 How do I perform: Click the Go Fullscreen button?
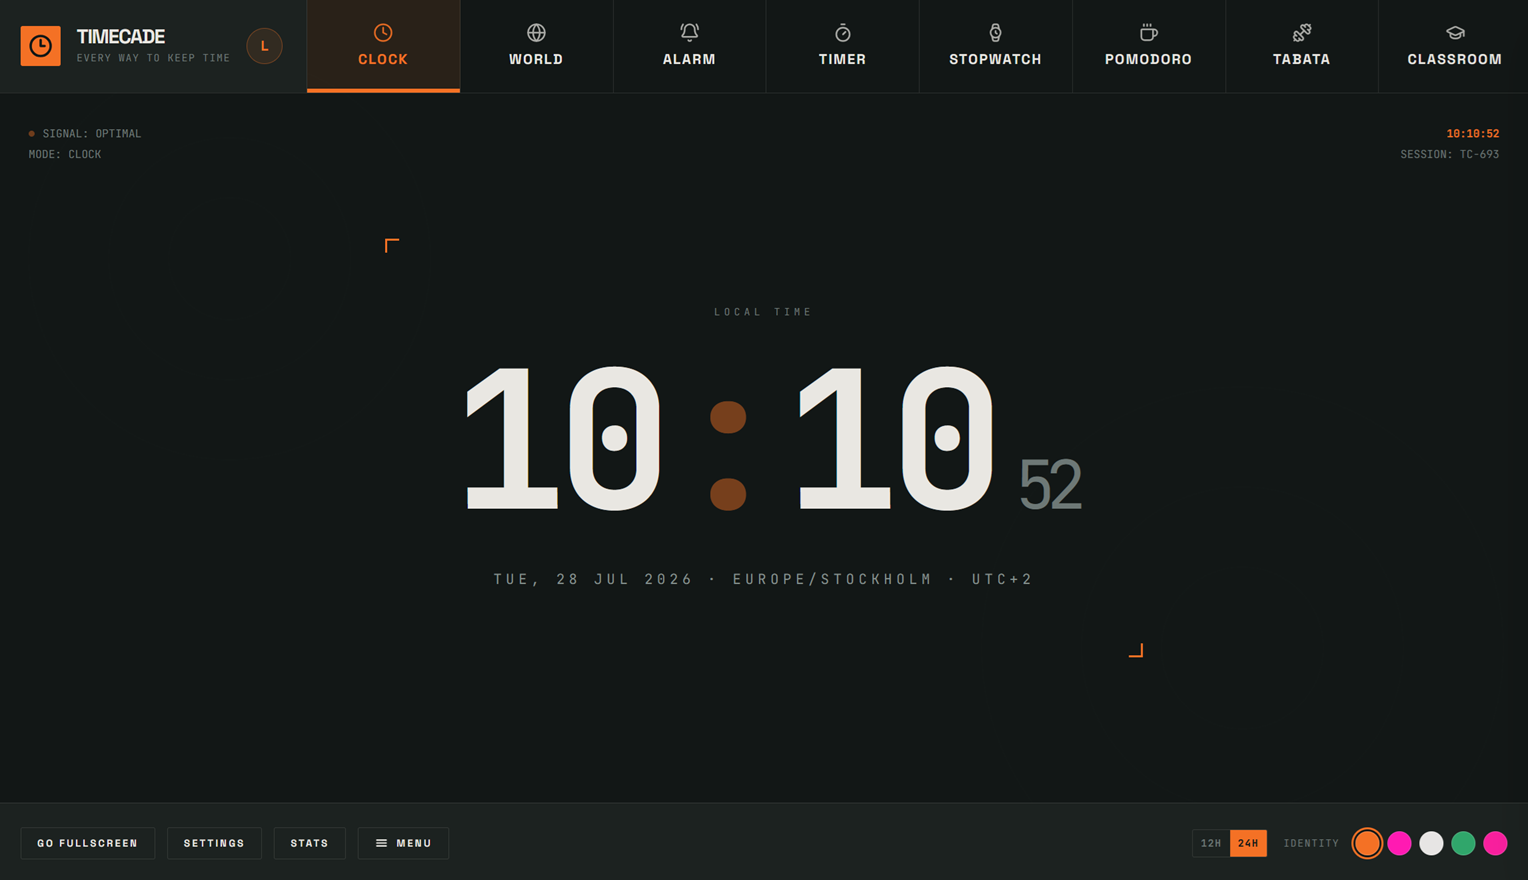pyautogui.click(x=88, y=843)
